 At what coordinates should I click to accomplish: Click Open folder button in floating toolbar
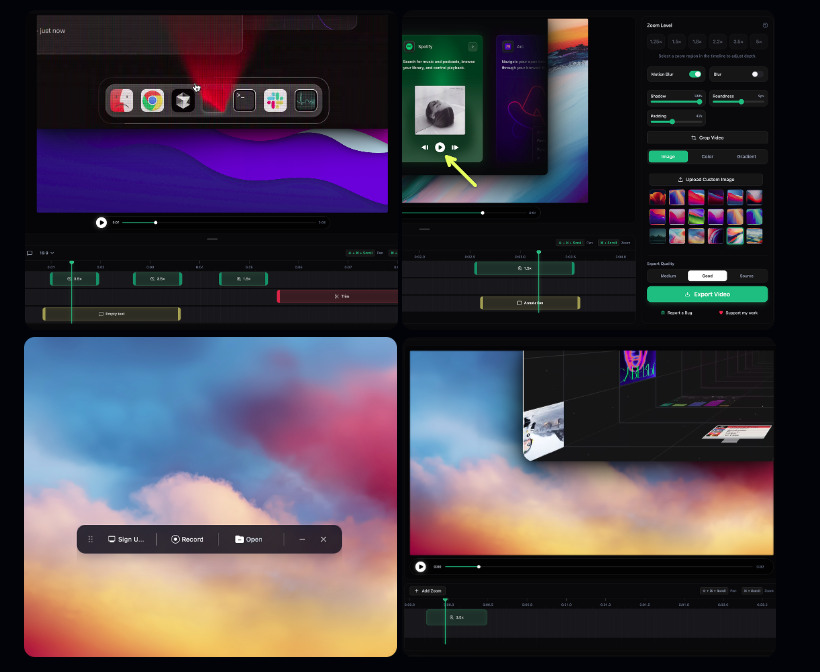(x=249, y=539)
